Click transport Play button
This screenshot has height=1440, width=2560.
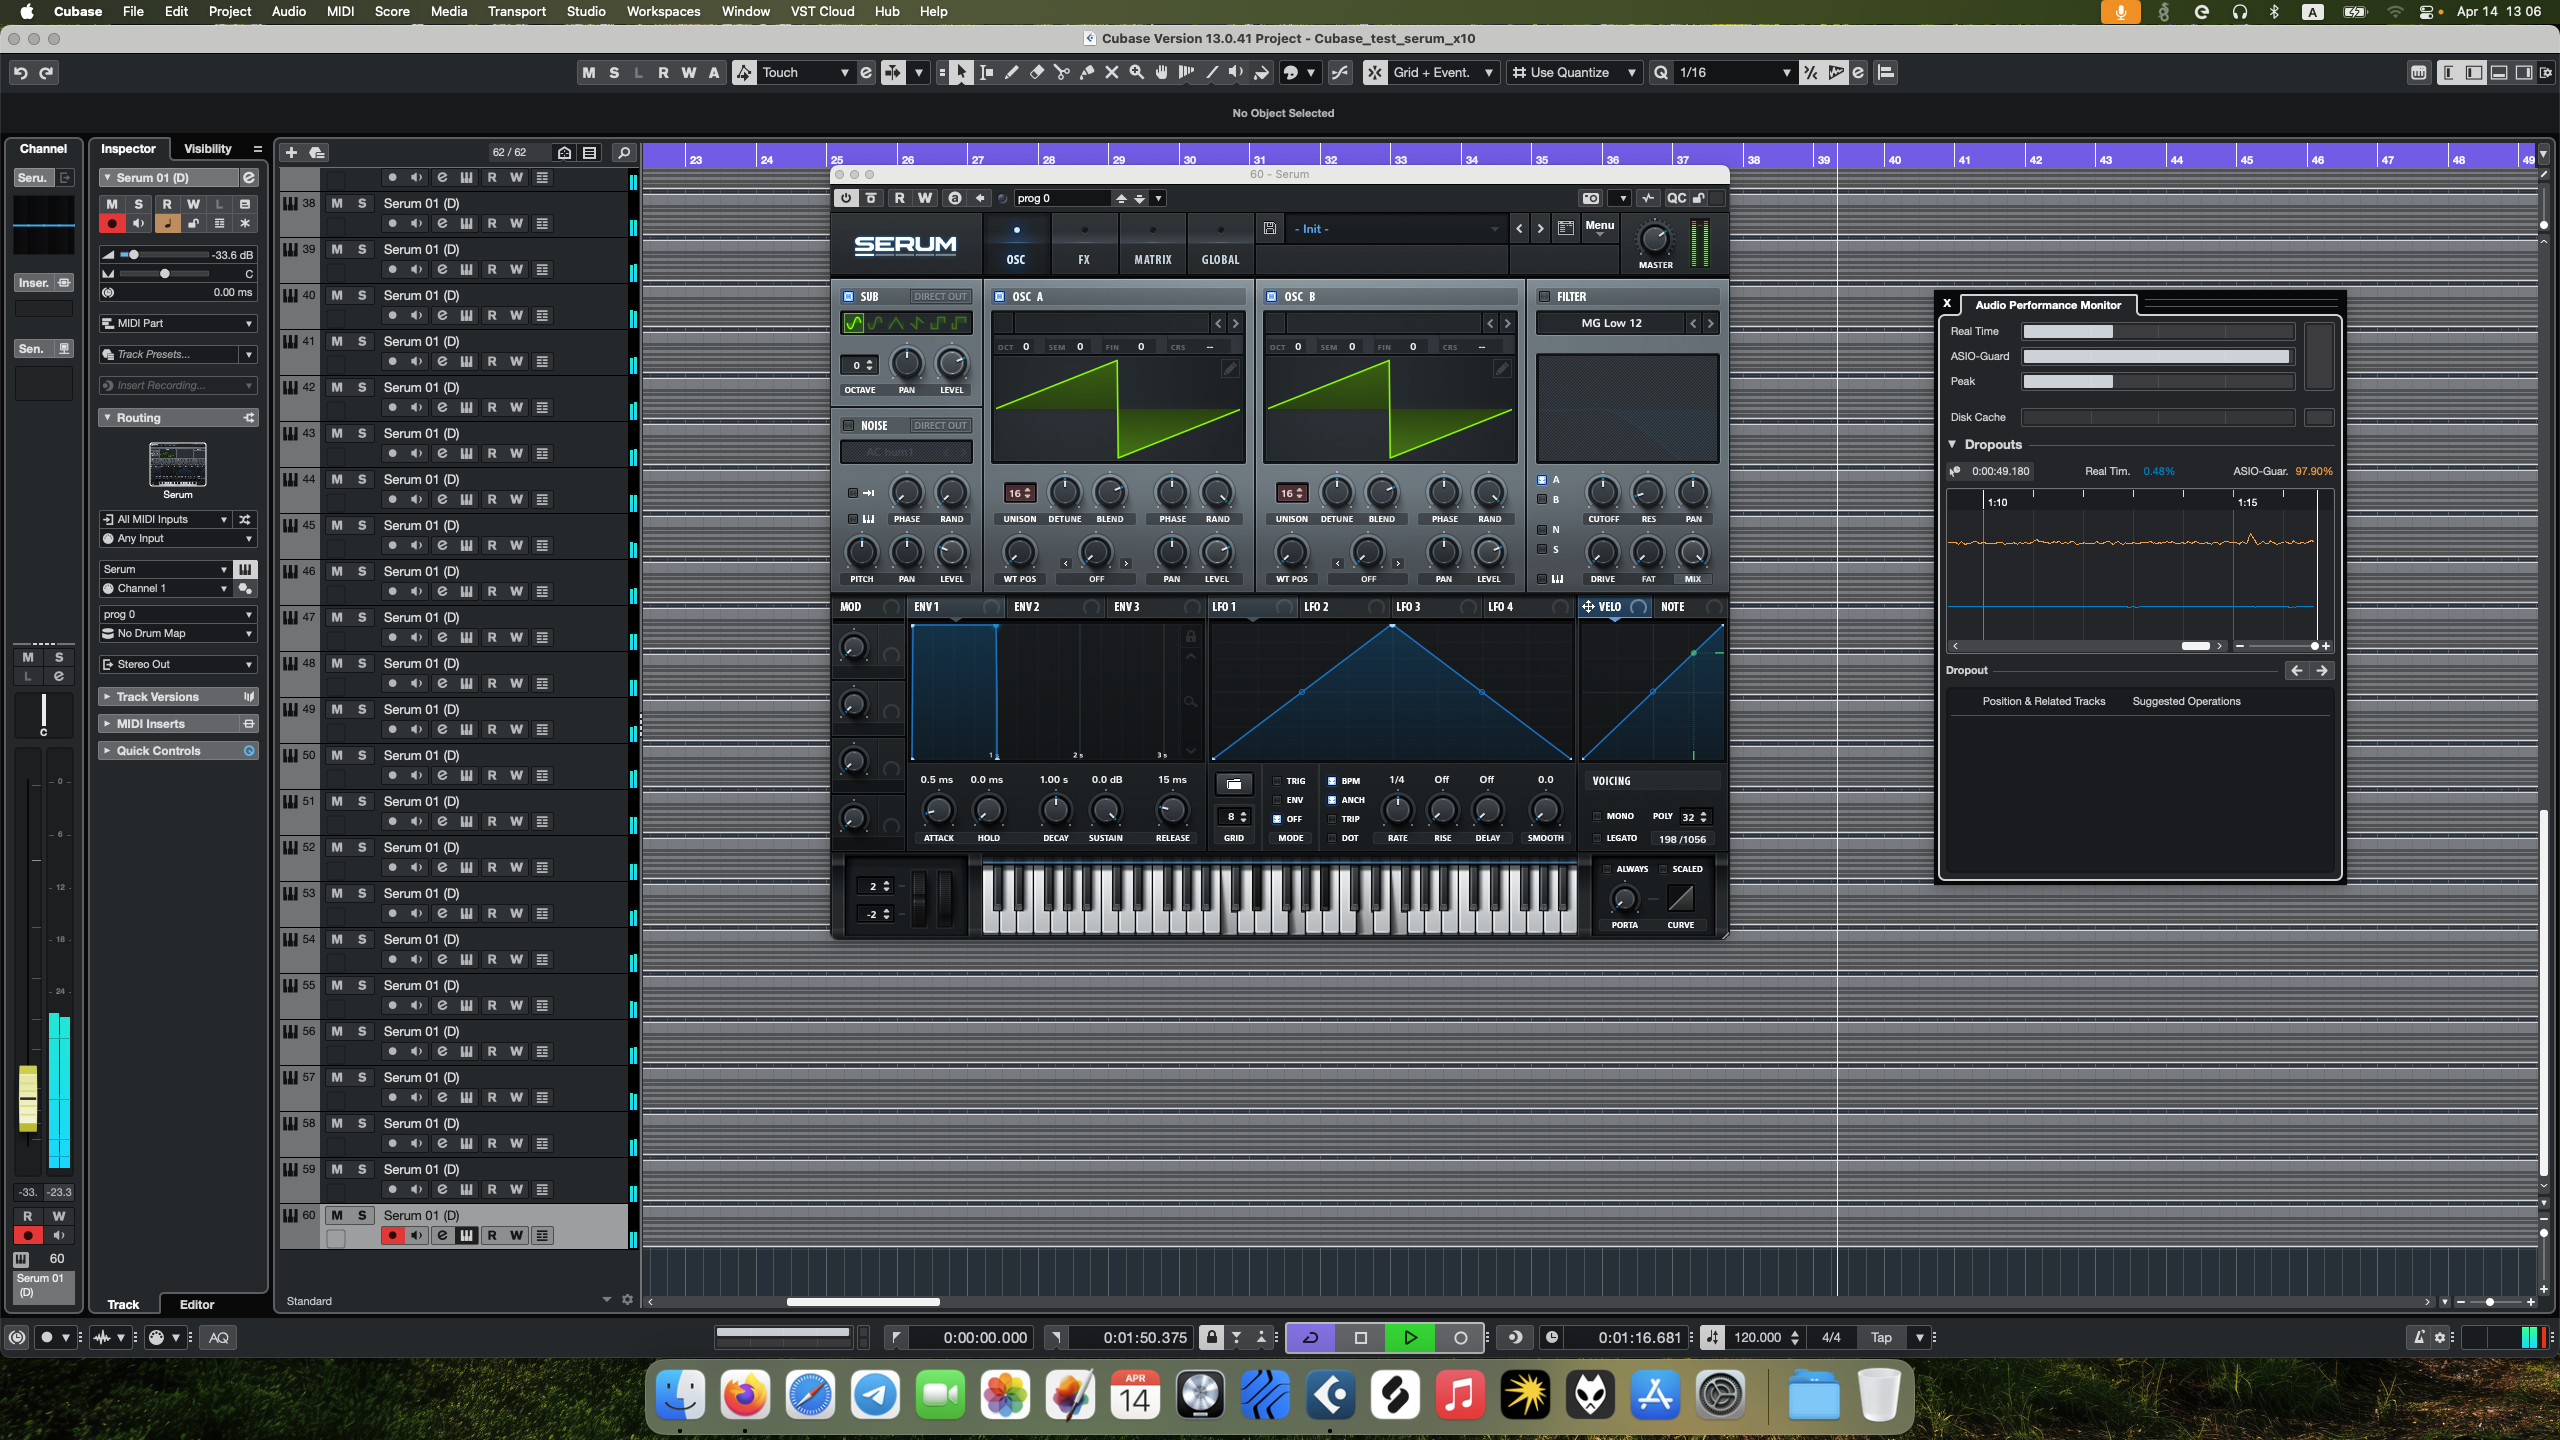pyautogui.click(x=1410, y=1337)
